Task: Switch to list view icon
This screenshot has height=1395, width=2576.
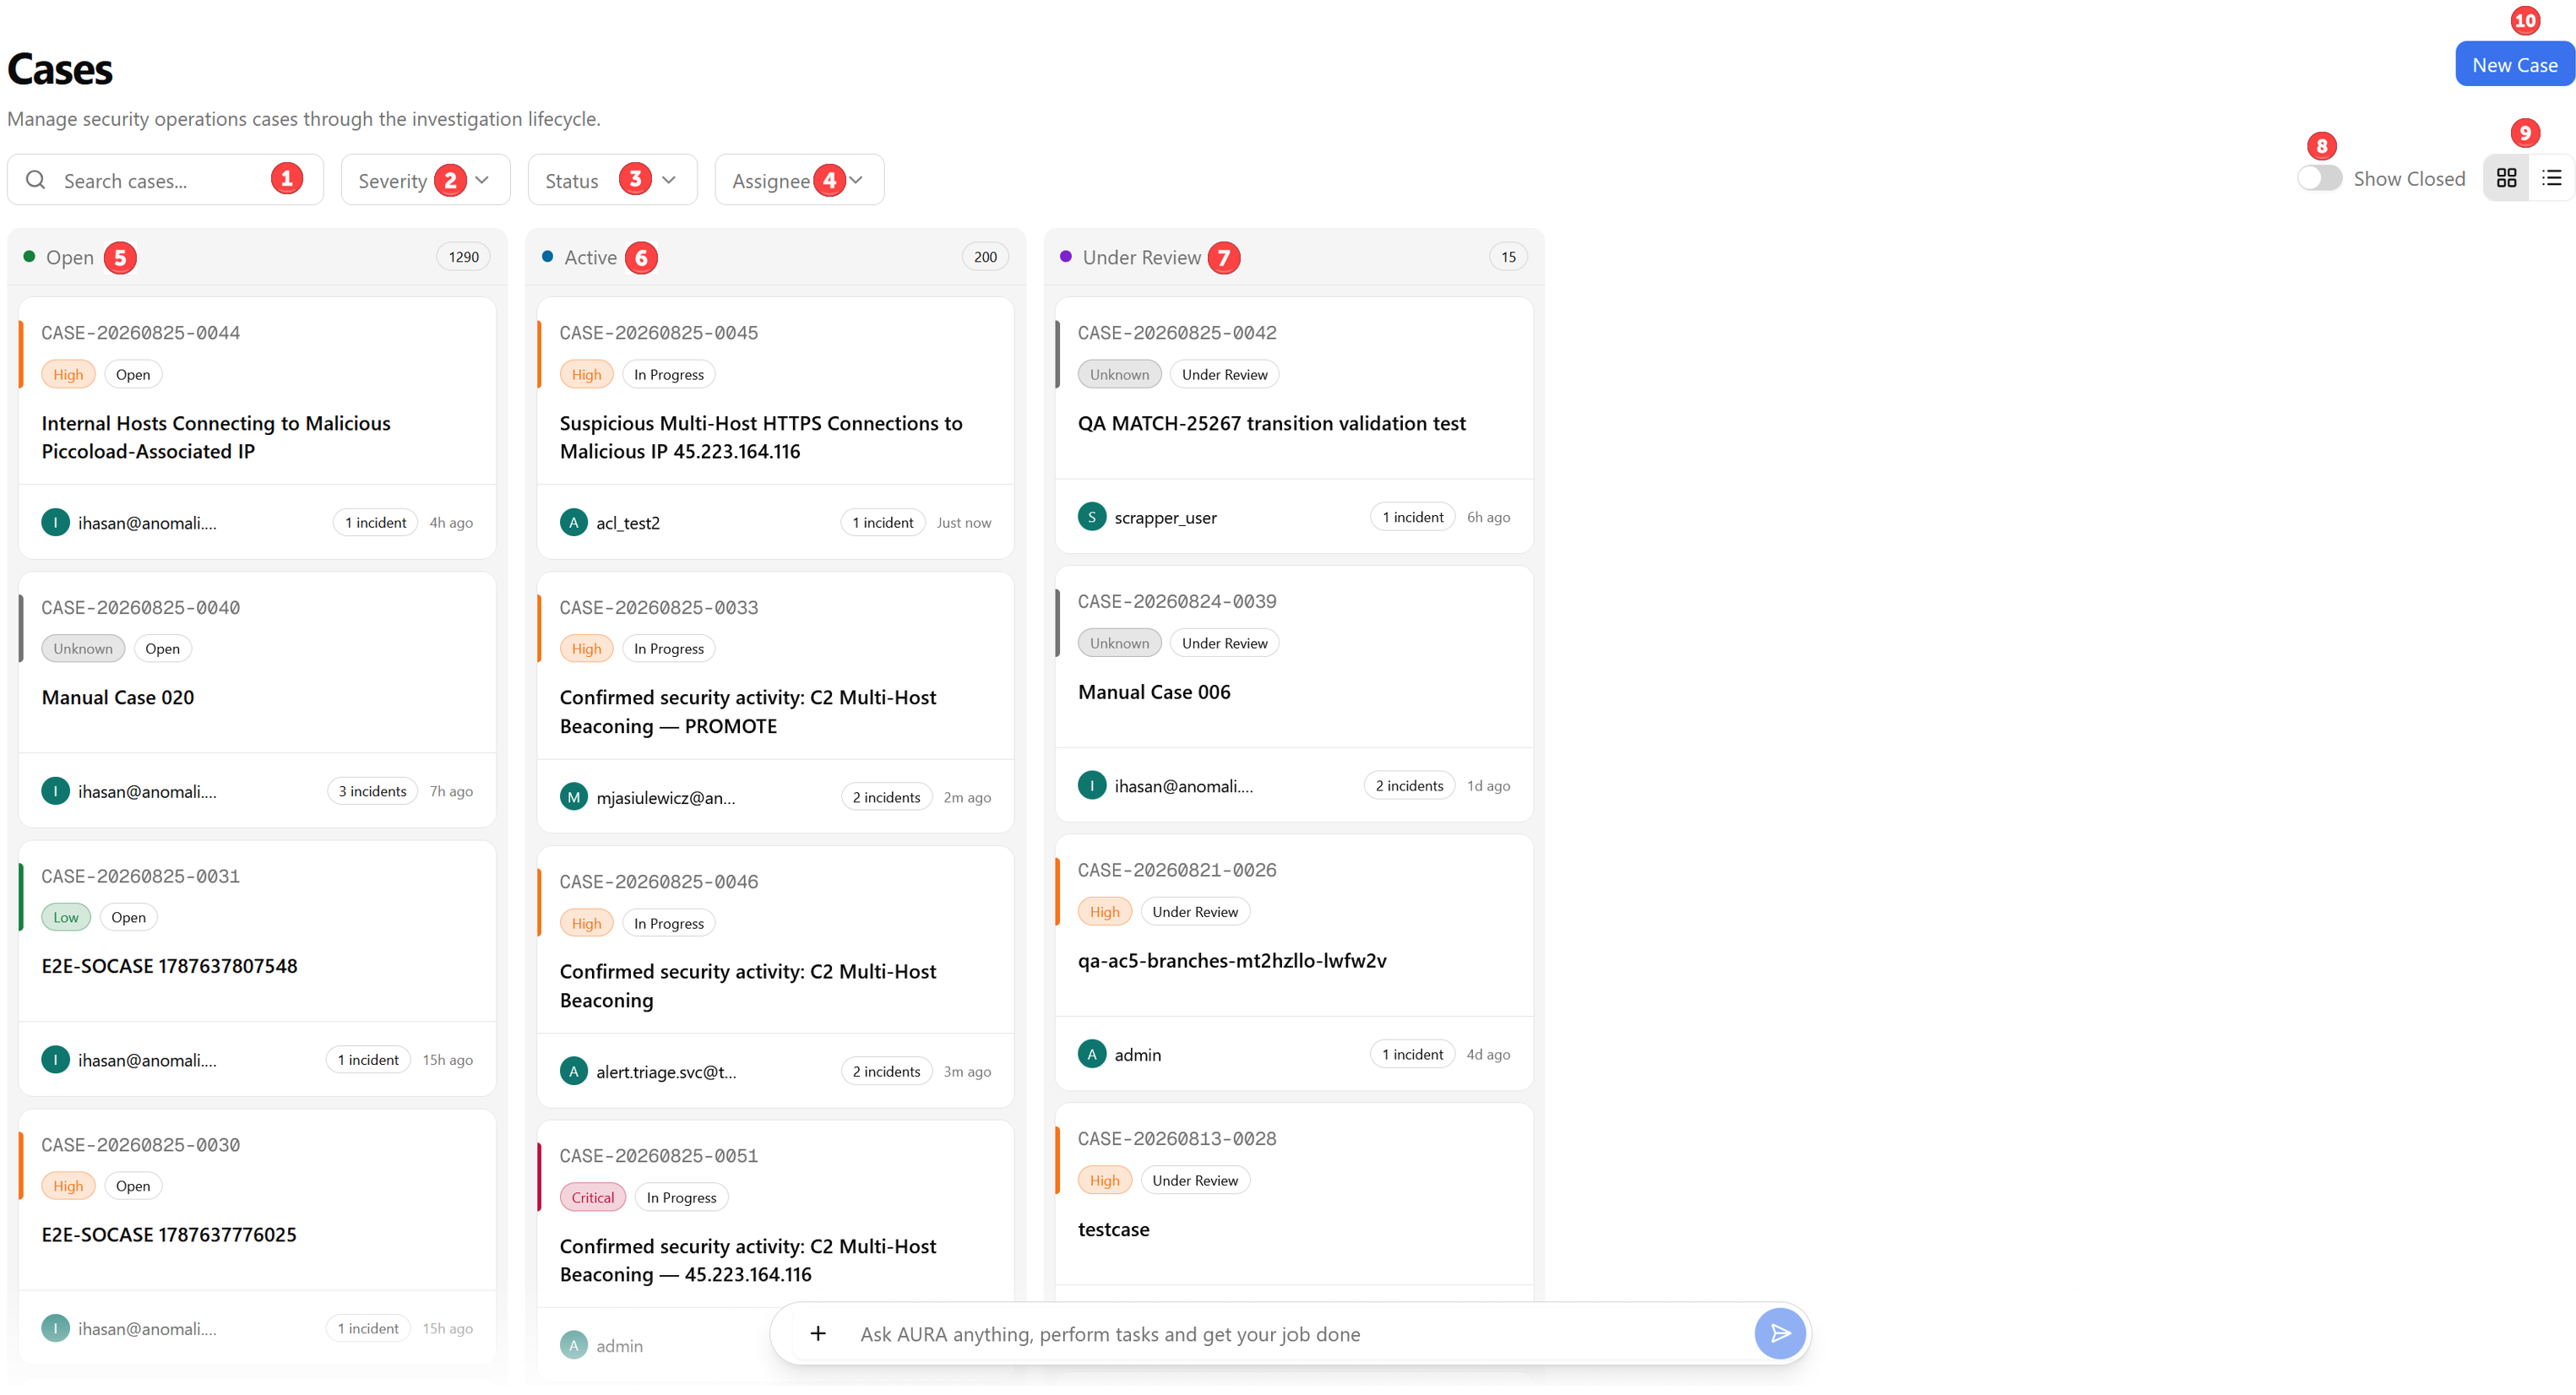Action: click(2552, 178)
